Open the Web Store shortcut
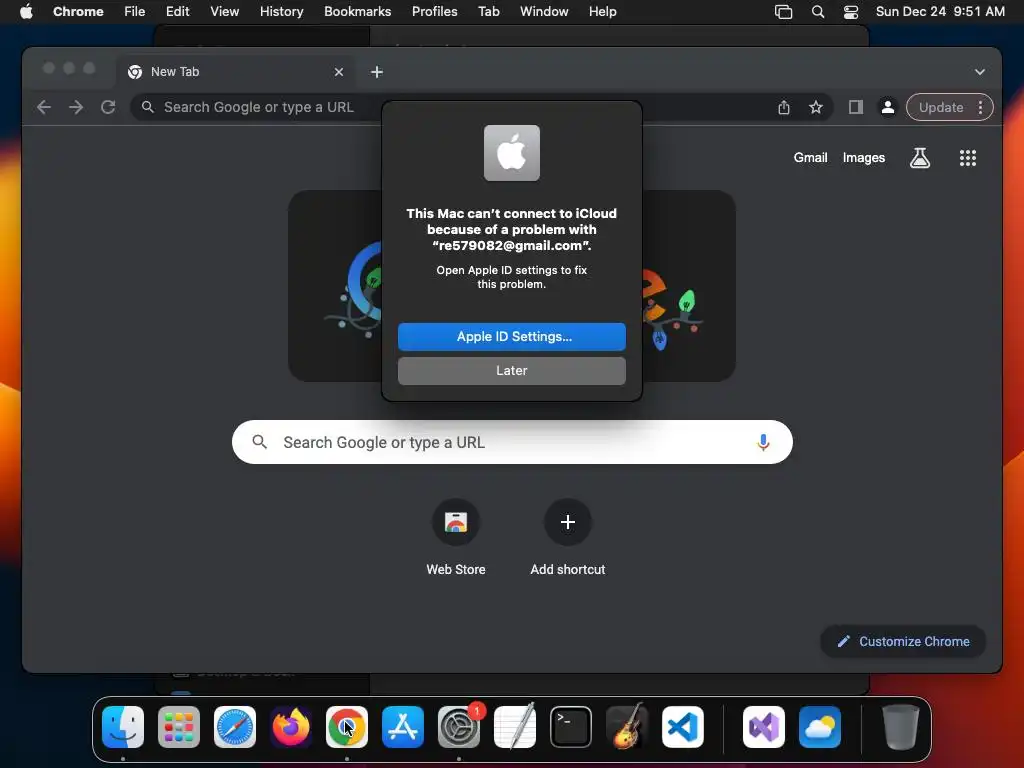This screenshot has height=768, width=1024. pyautogui.click(x=456, y=522)
